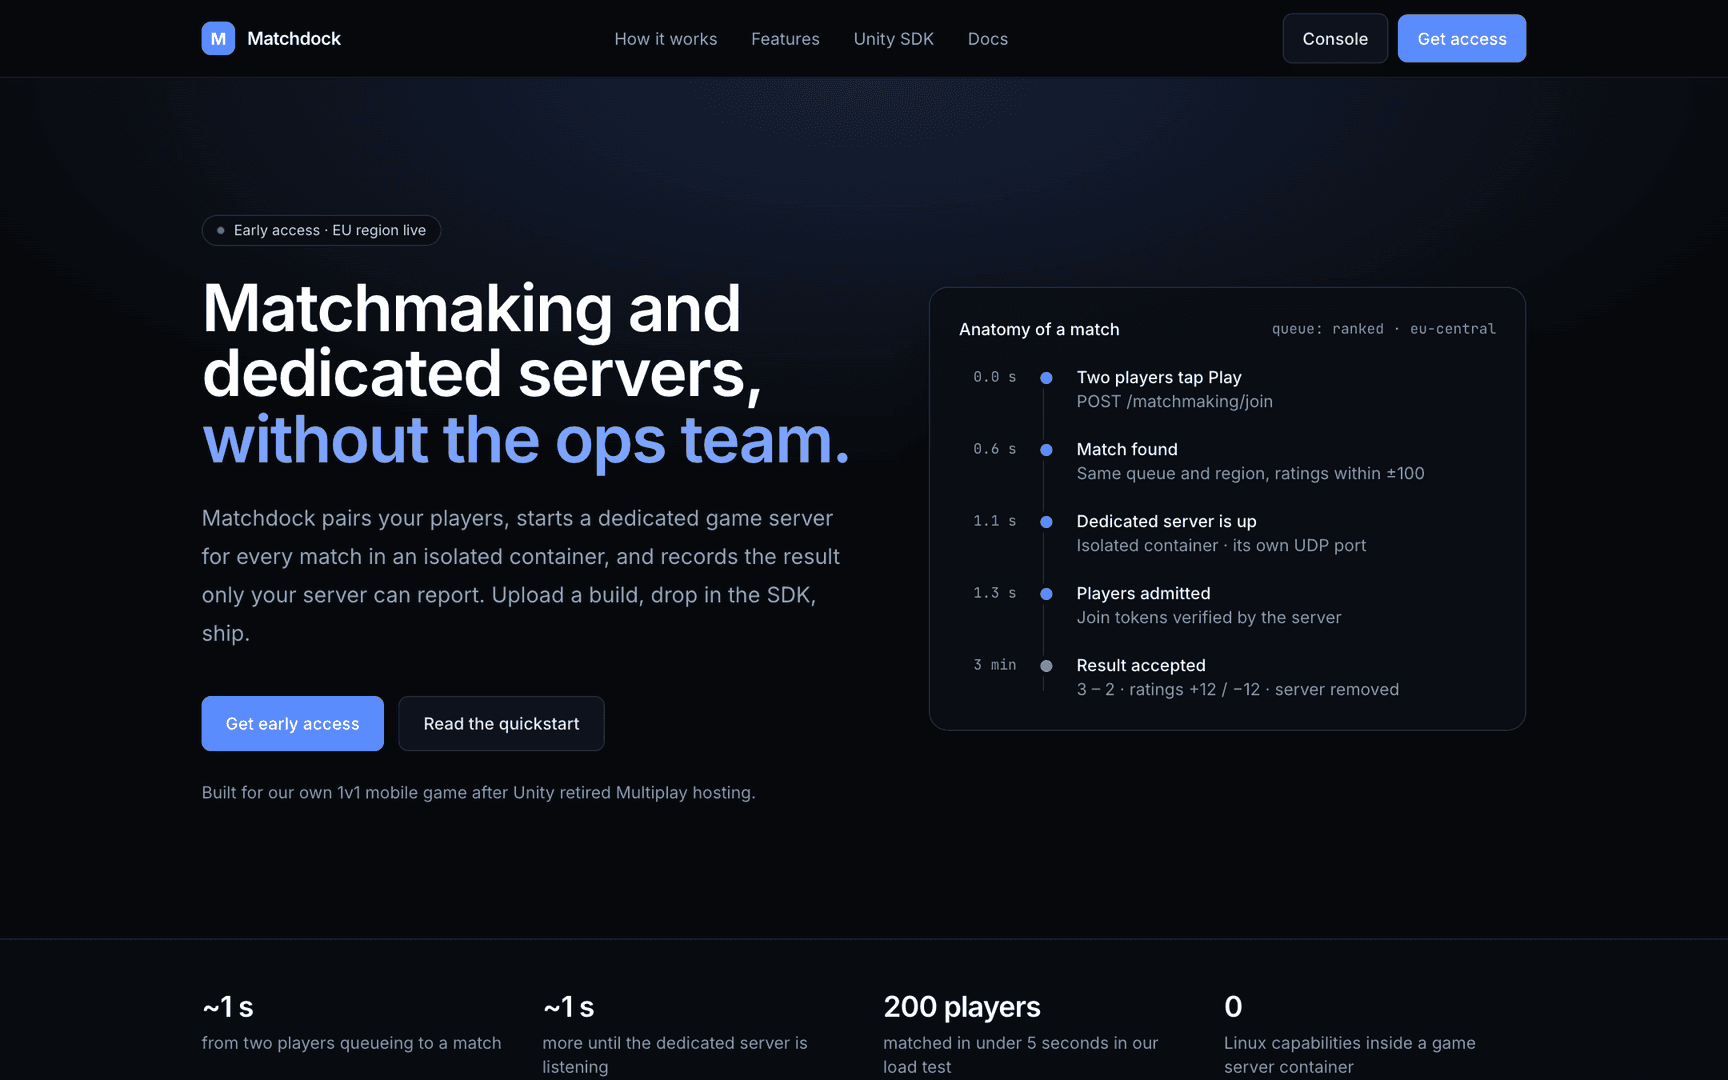1728x1080 pixels.
Task: Click the Get access header button
Action: (x=1462, y=38)
